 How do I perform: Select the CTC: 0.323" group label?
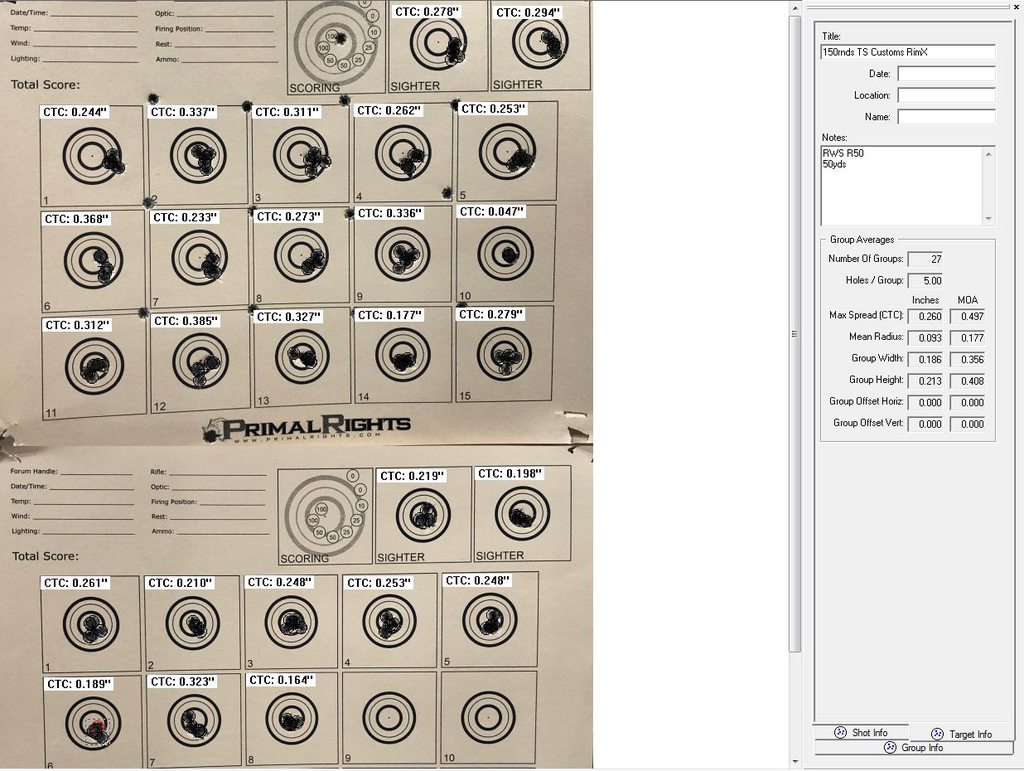pos(183,682)
